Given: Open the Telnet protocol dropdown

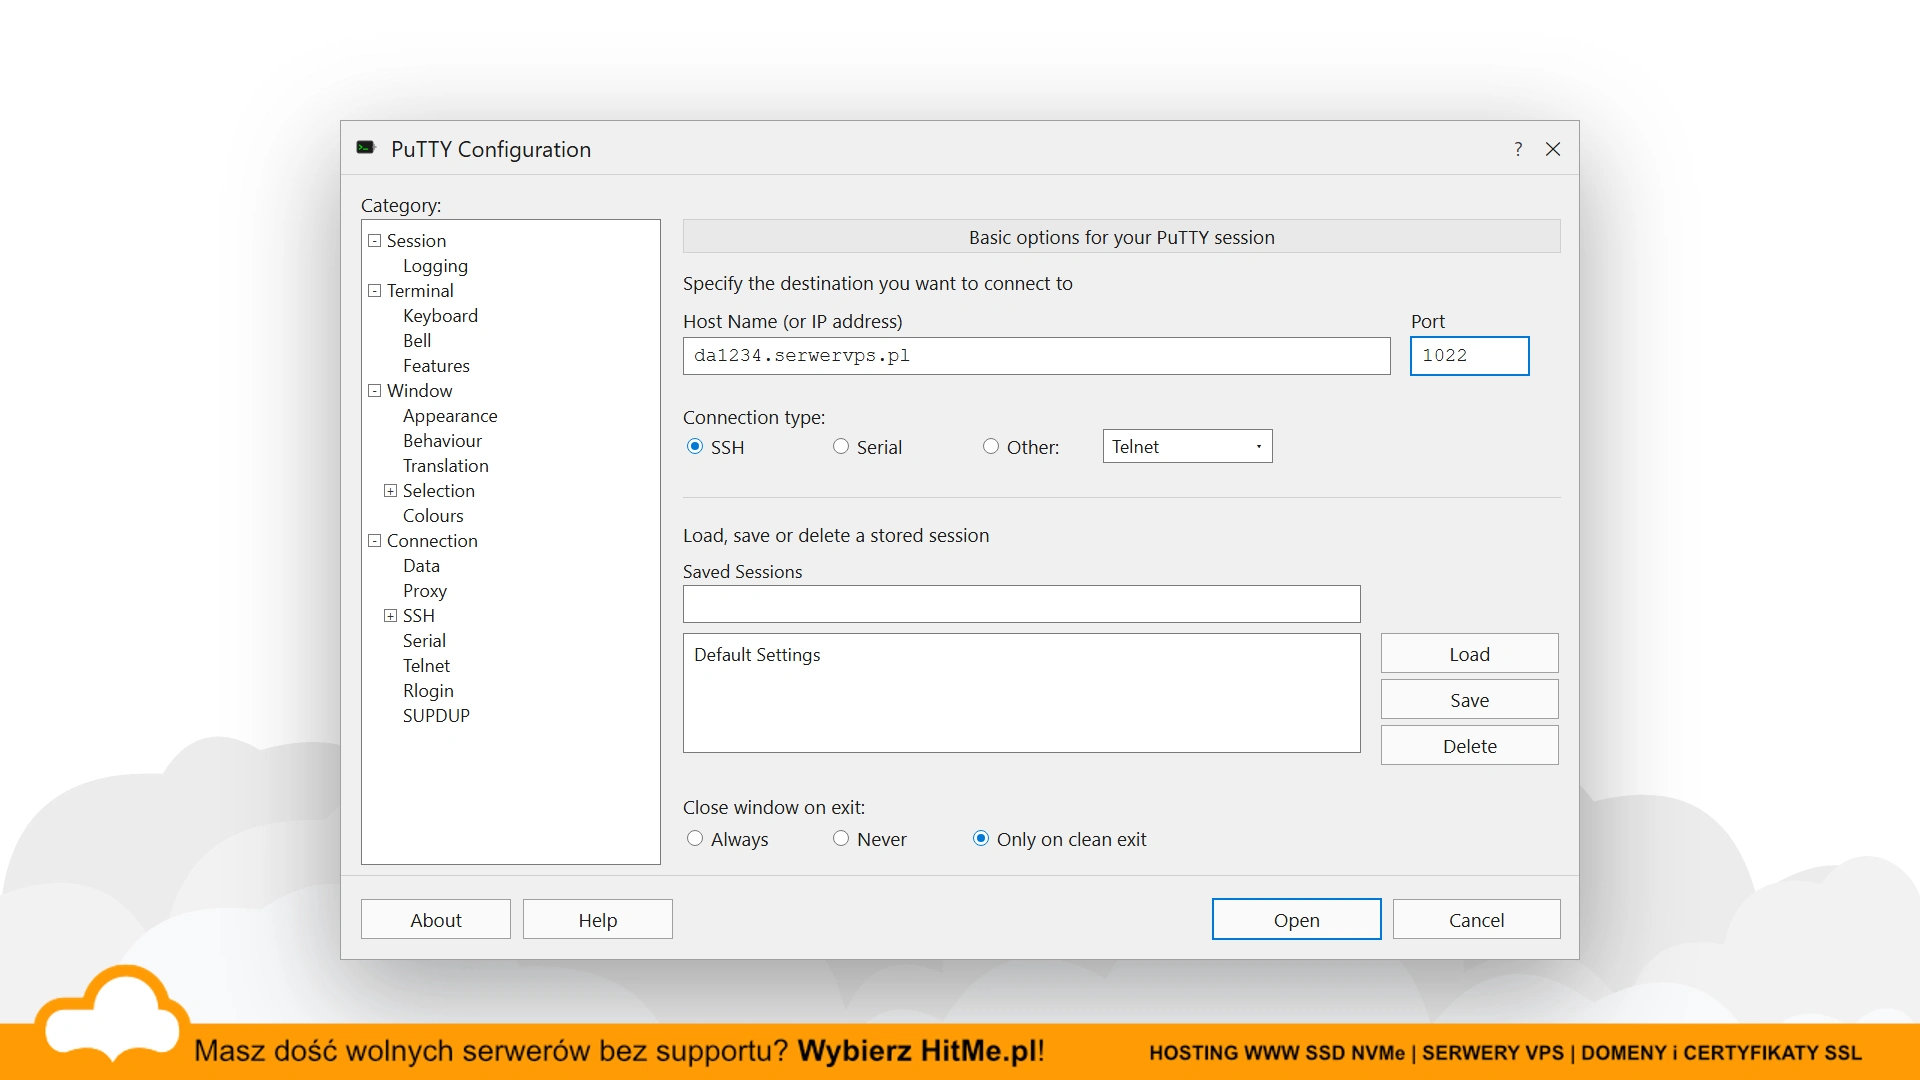Looking at the screenshot, I should point(1187,447).
